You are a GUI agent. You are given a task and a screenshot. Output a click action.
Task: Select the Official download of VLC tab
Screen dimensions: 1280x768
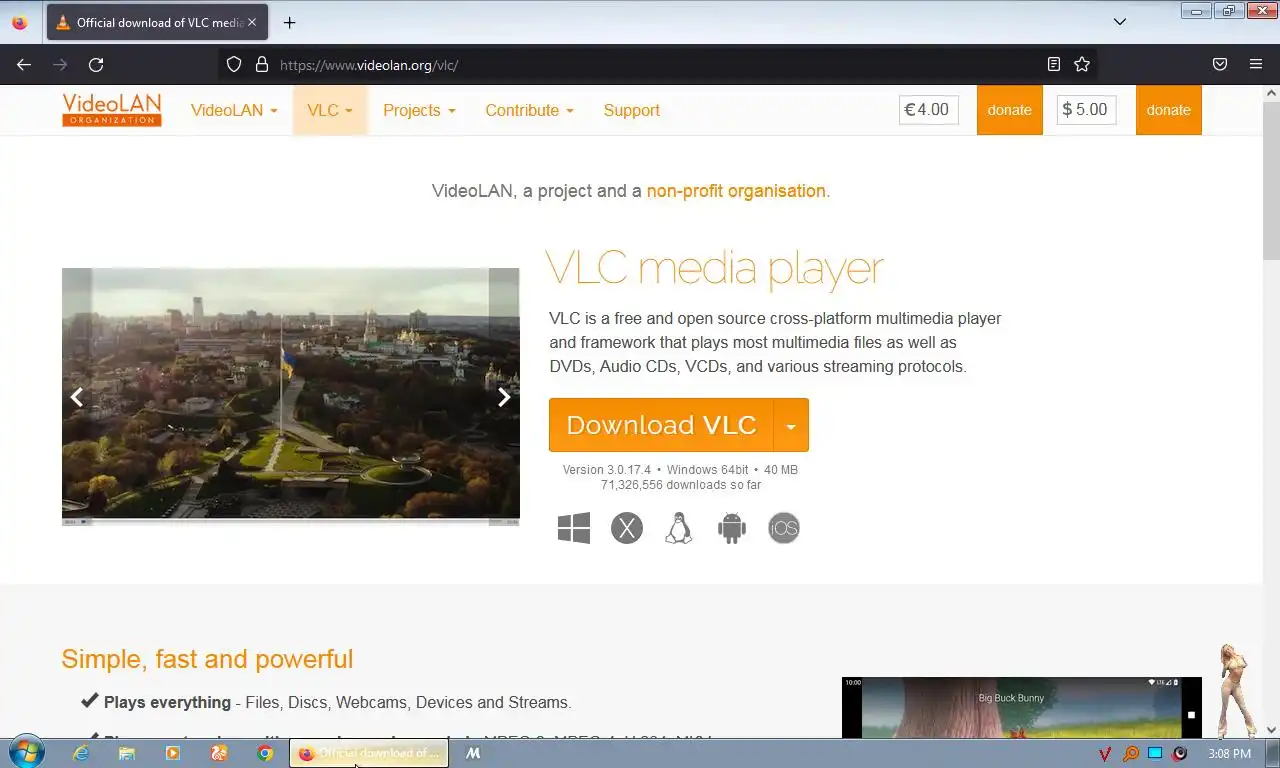point(157,22)
